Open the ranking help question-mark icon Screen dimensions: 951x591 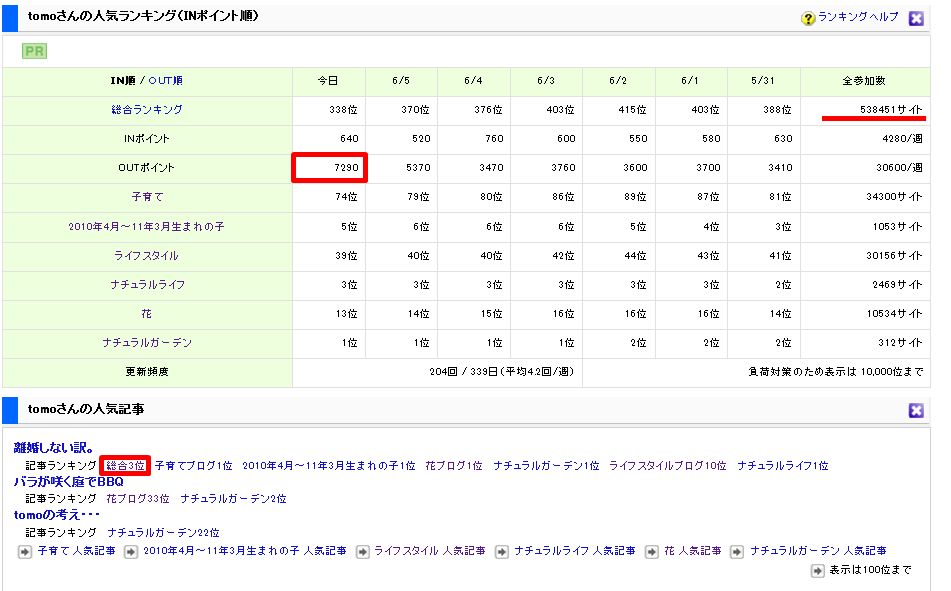[x=807, y=18]
